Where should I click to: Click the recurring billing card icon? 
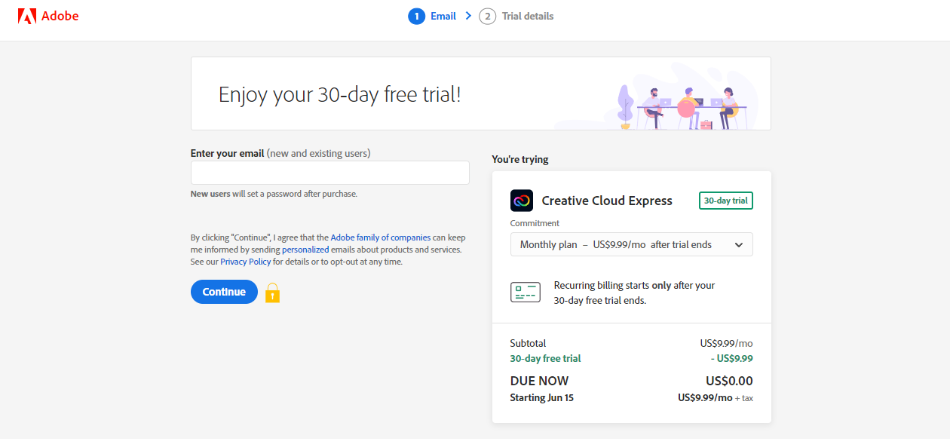coord(525,292)
